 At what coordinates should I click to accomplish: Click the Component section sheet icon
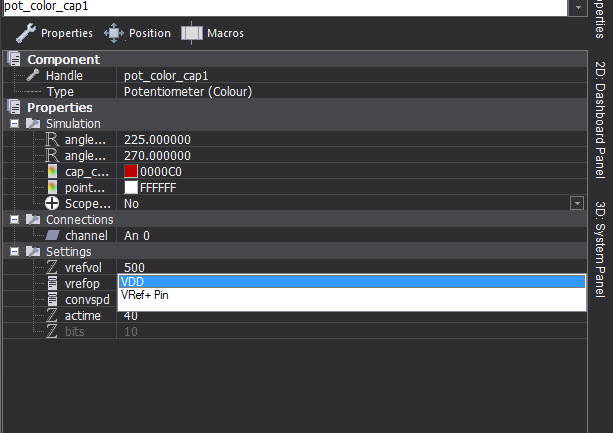(14, 59)
